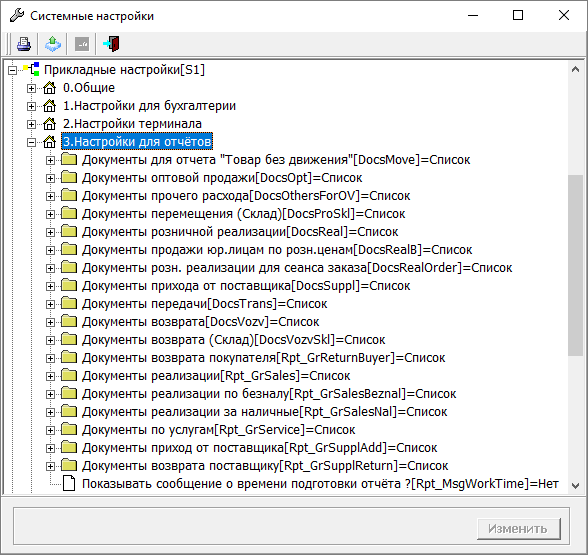Click folder icon of DocsVozv row
This screenshot has height=555, width=588.
(69, 321)
